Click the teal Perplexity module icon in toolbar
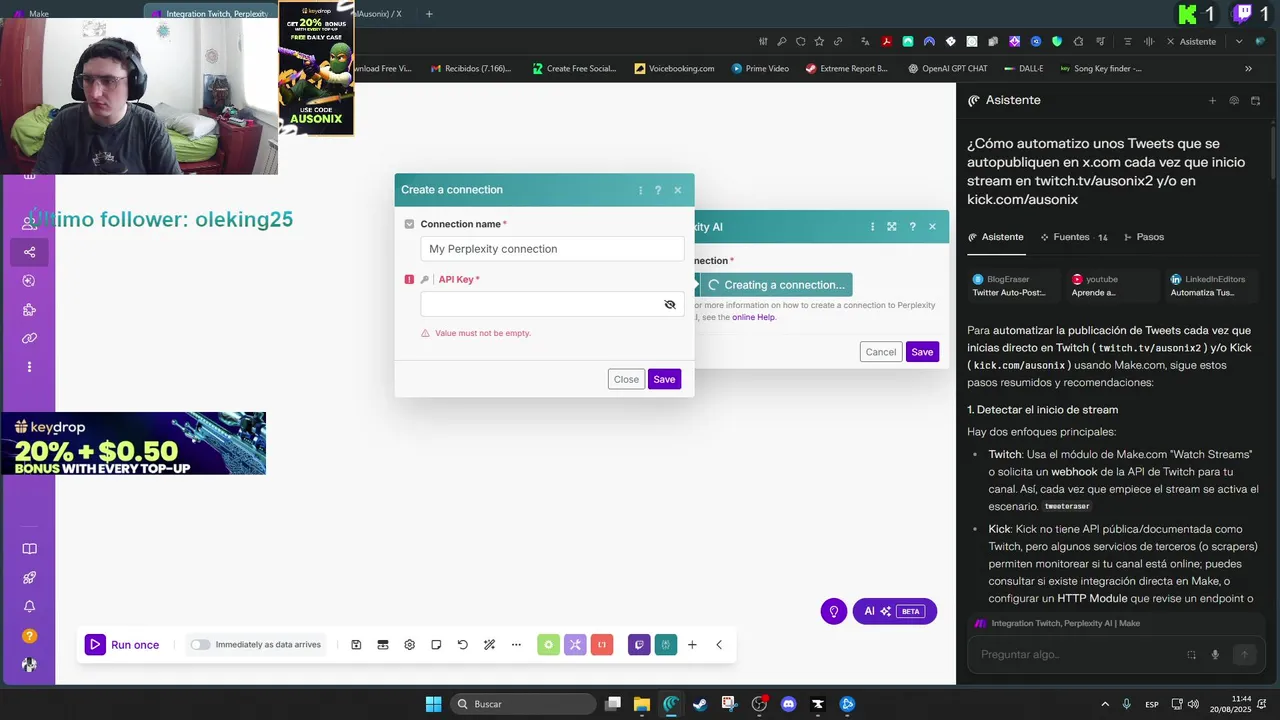 click(666, 645)
